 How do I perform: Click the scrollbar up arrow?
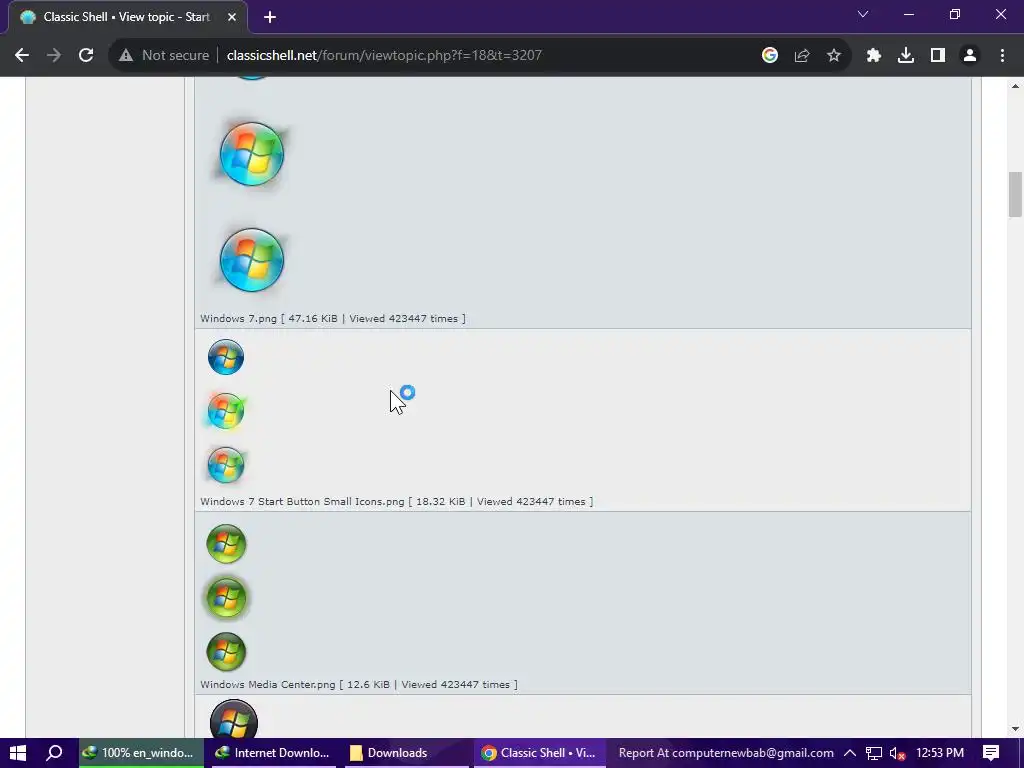point(1015,86)
